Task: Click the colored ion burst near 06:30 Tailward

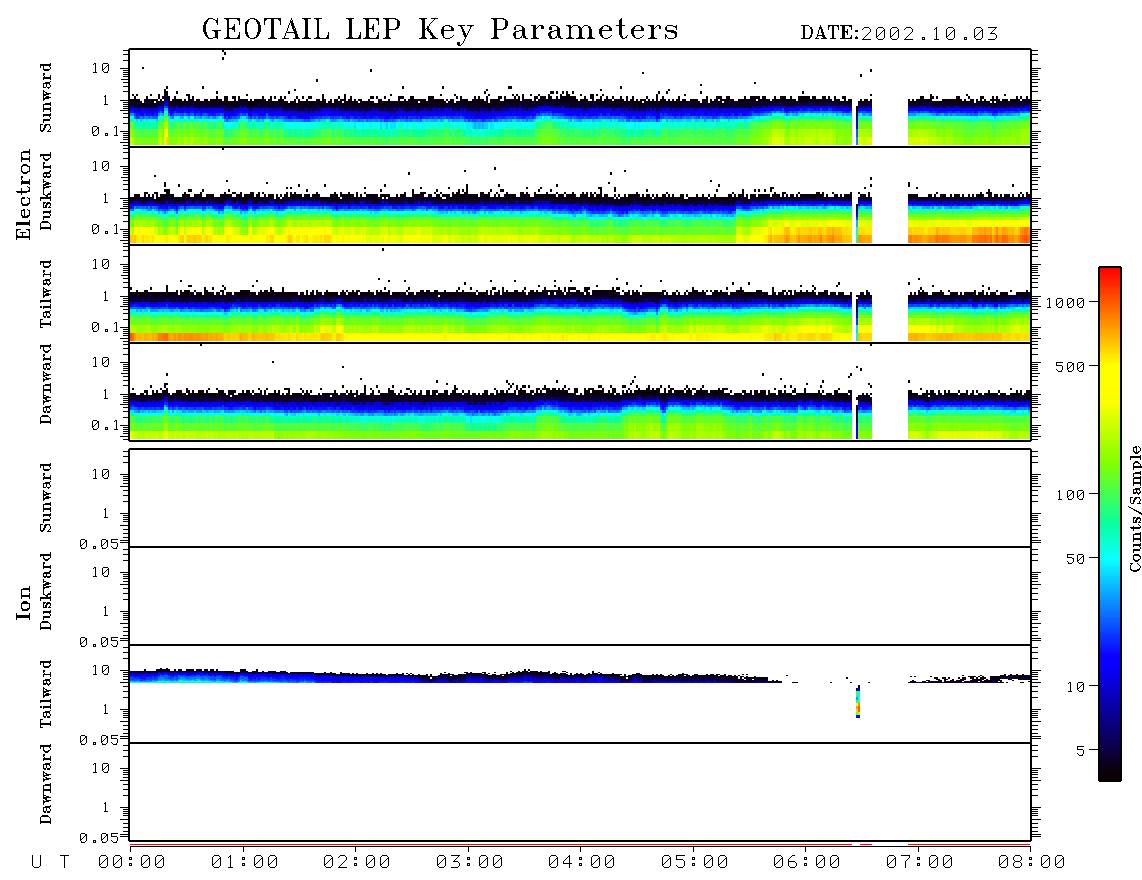Action: 858,702
